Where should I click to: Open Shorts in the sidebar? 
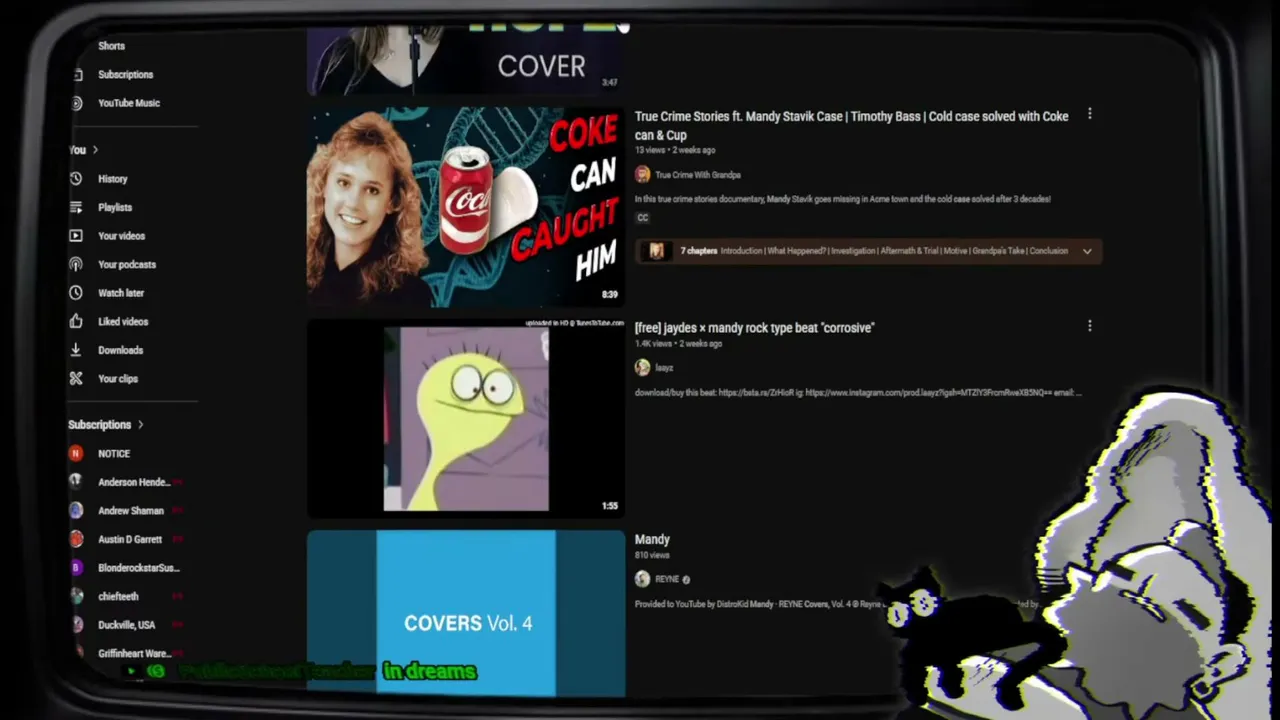click(x=111, y=46)
